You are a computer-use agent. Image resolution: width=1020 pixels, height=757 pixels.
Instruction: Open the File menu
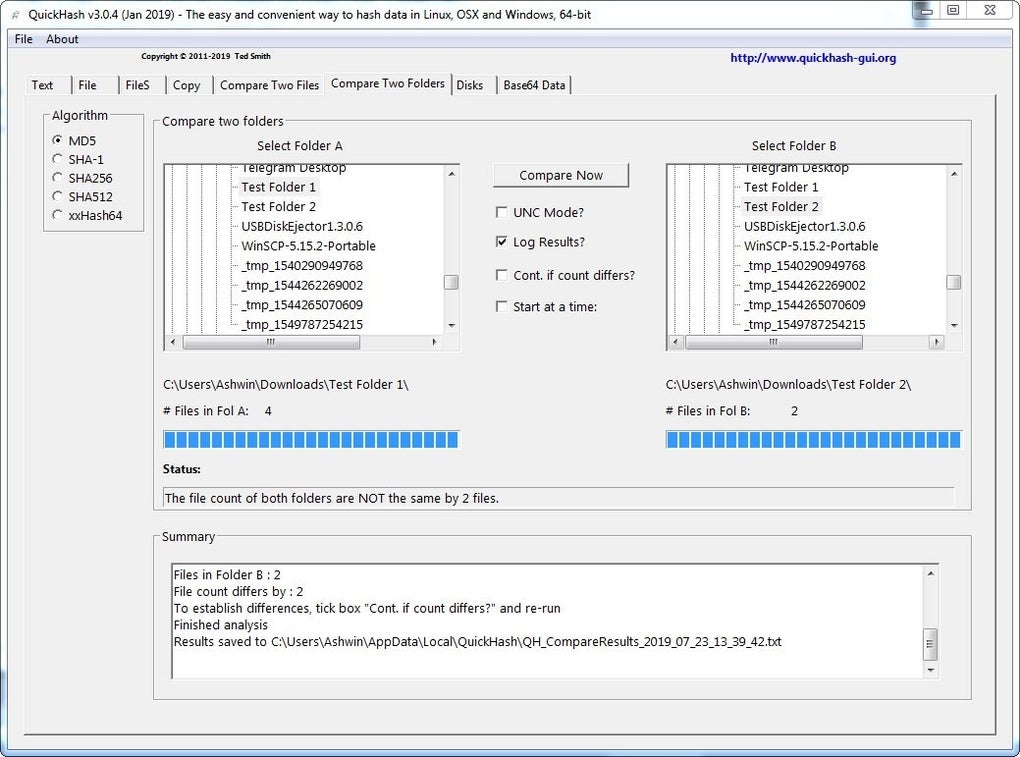[x=22, y=38]
